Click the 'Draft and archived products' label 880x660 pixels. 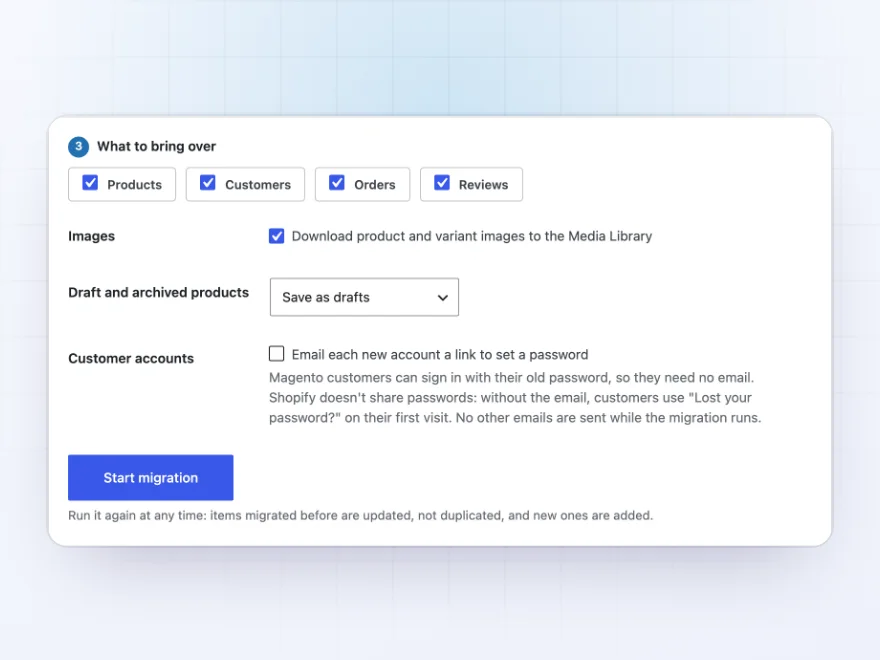point(158,292)
